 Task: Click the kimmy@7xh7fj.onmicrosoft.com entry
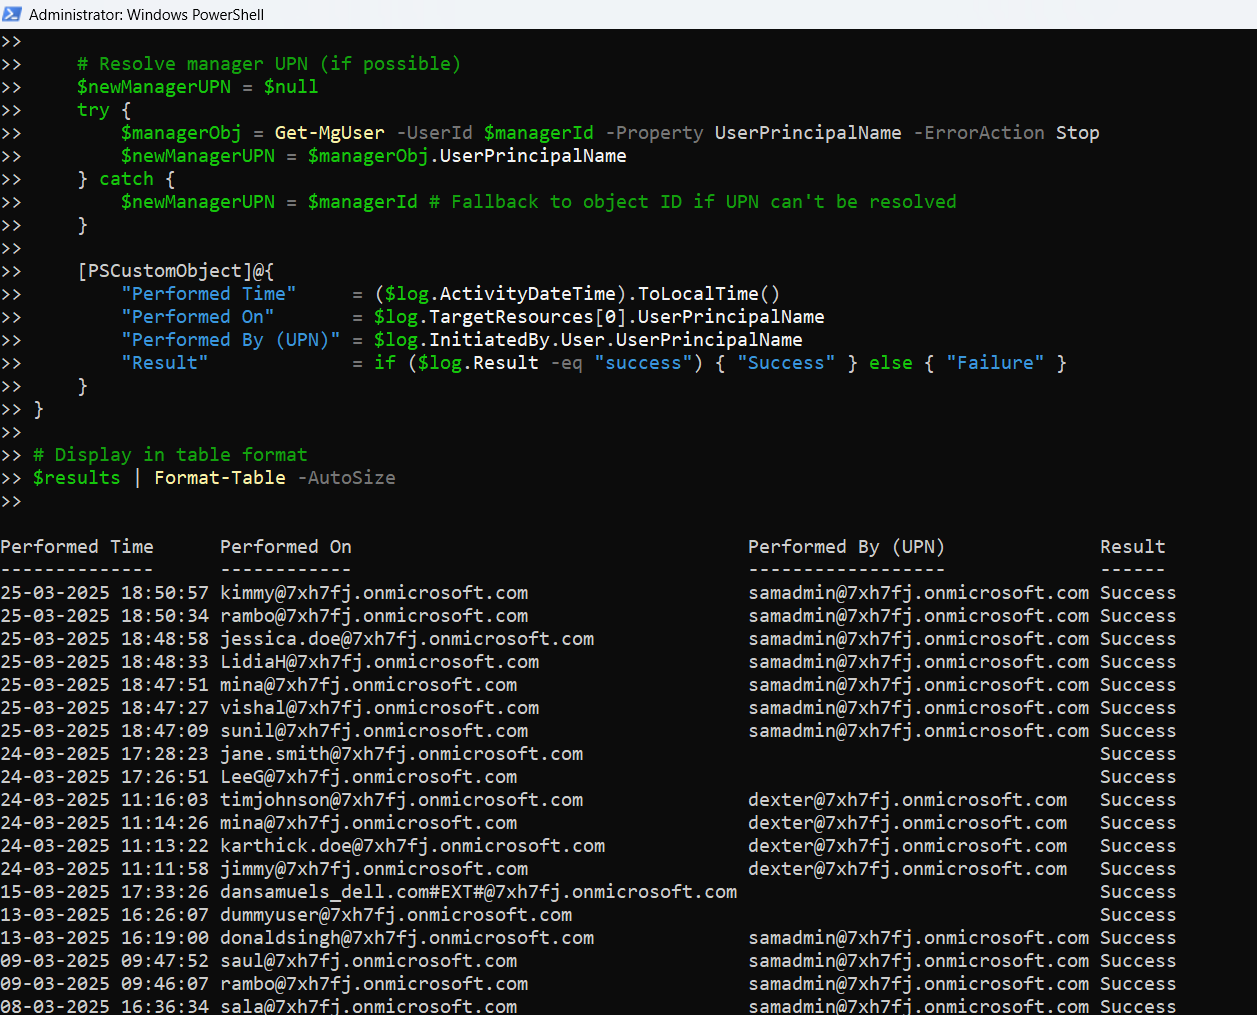(x=374, y=593)
